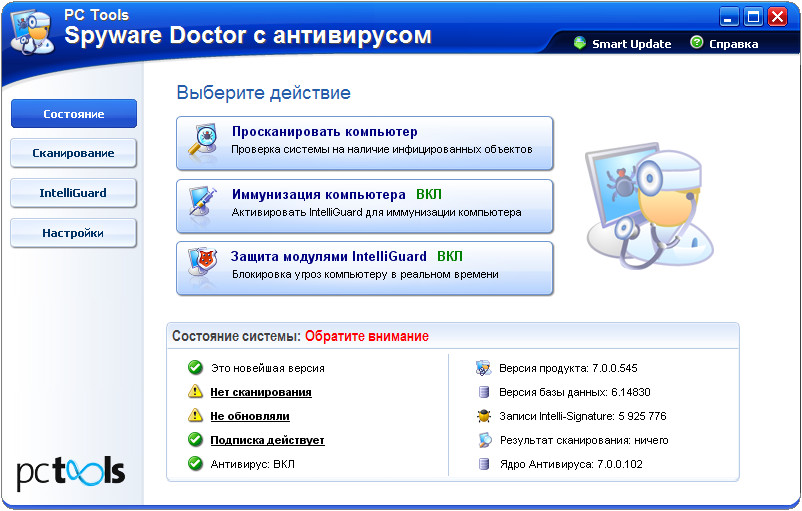The image size is (802, 511).
Task: Follow the Не обновляли link
Action: 250,416
